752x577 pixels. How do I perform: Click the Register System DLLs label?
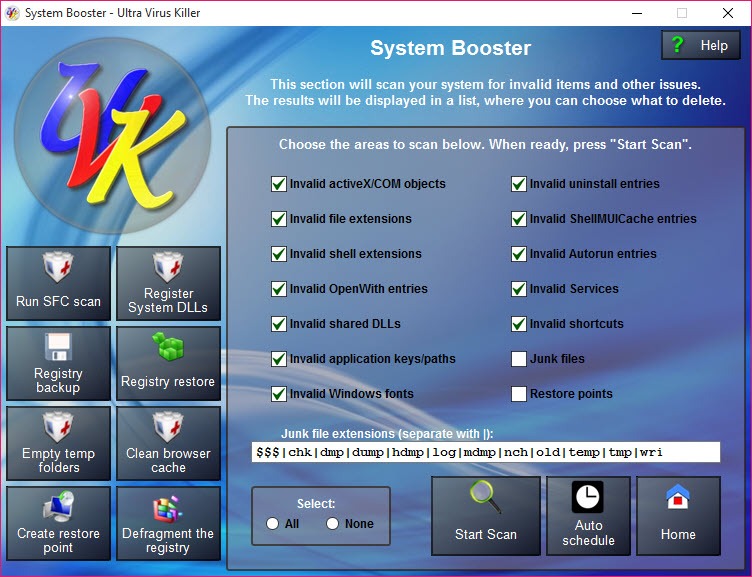pos(168,300)
